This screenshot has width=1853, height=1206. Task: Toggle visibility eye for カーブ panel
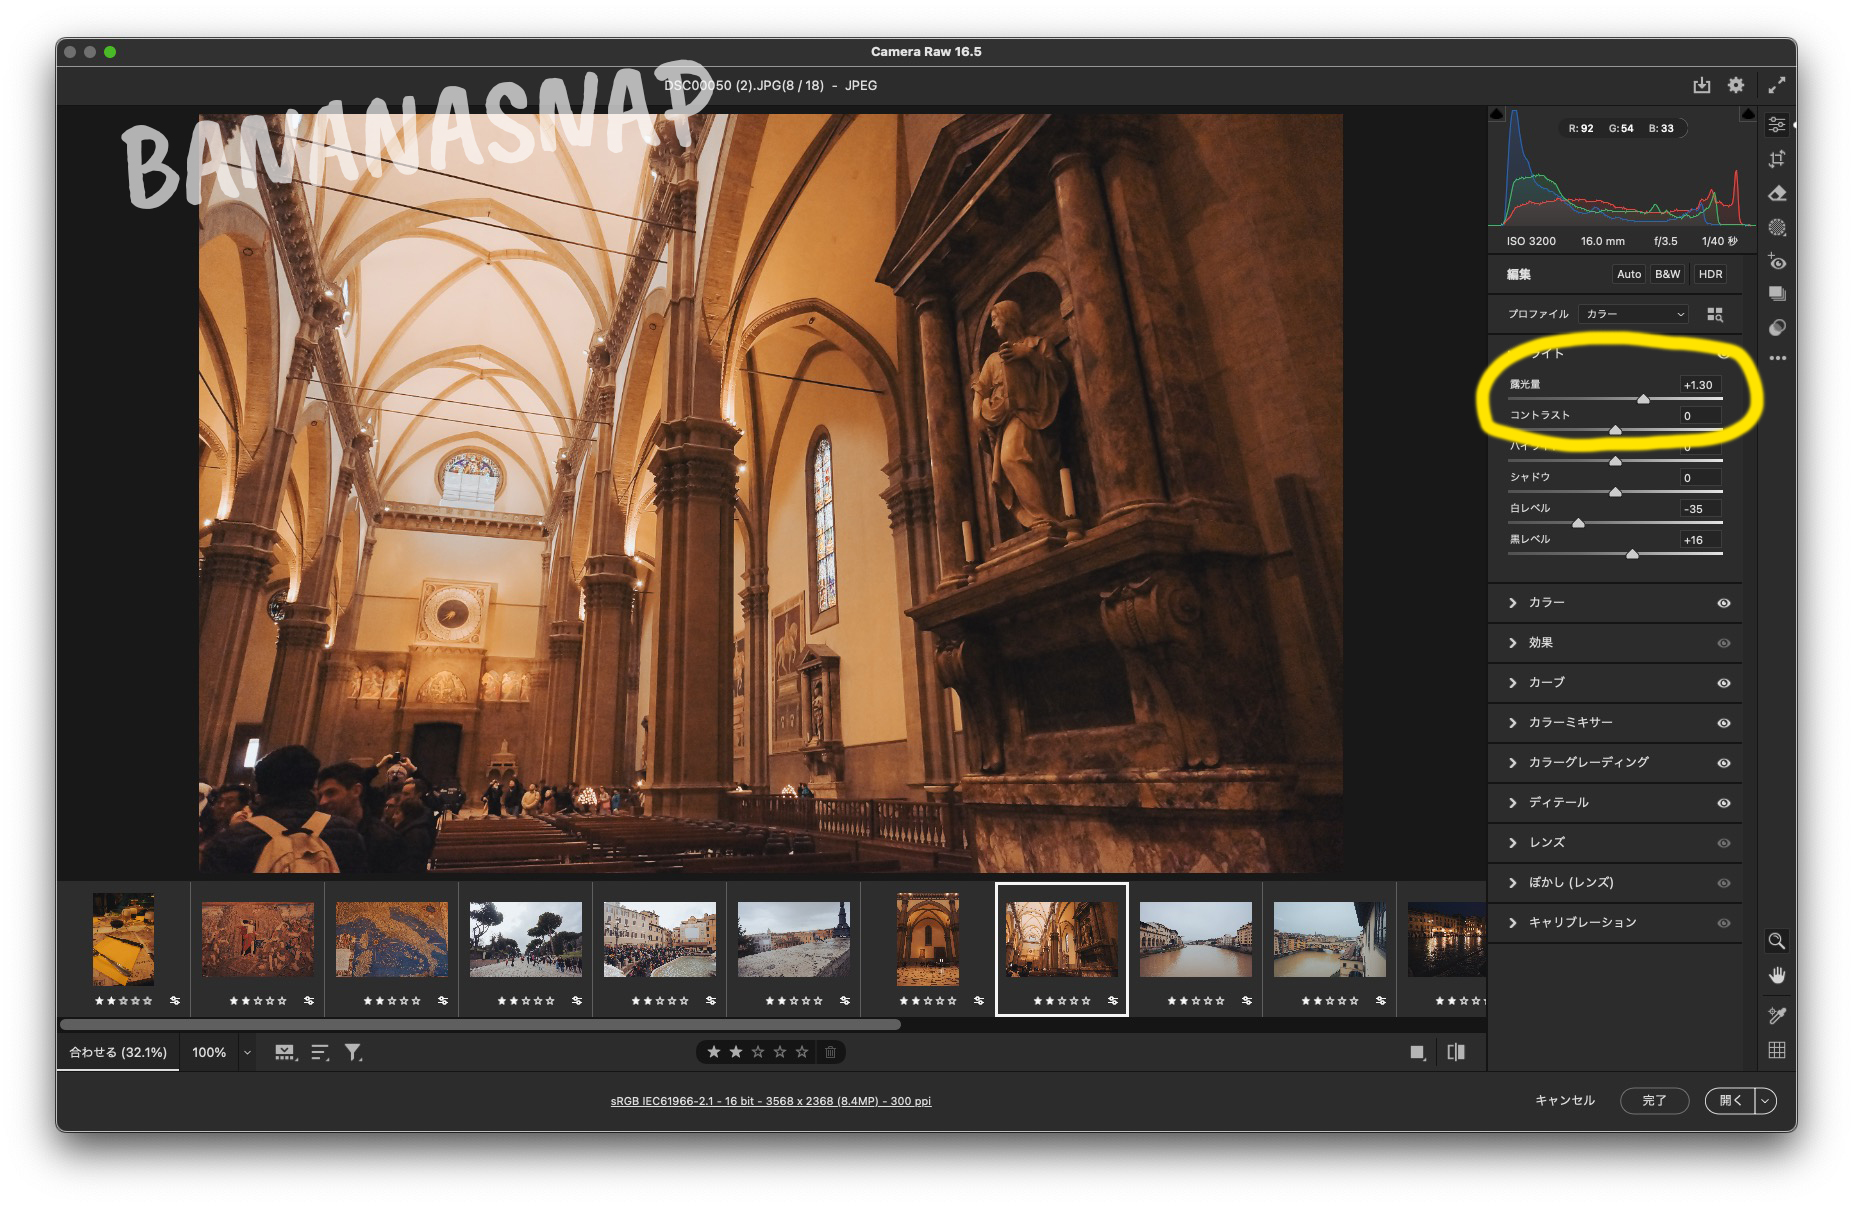[1724, 683]
